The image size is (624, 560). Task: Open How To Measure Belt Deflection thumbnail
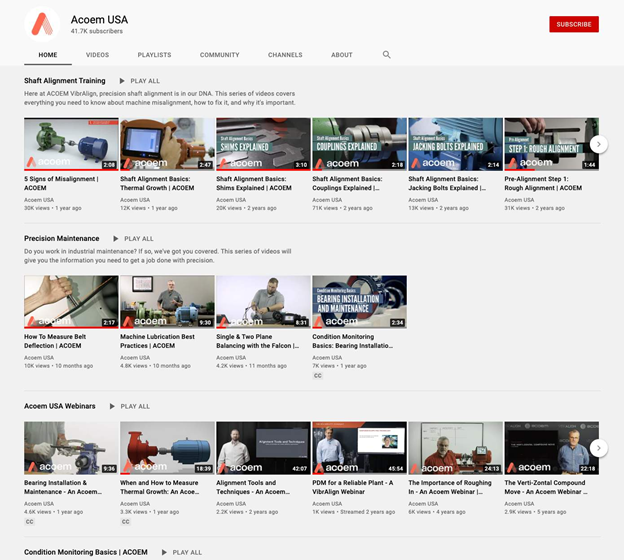(71, 301)
